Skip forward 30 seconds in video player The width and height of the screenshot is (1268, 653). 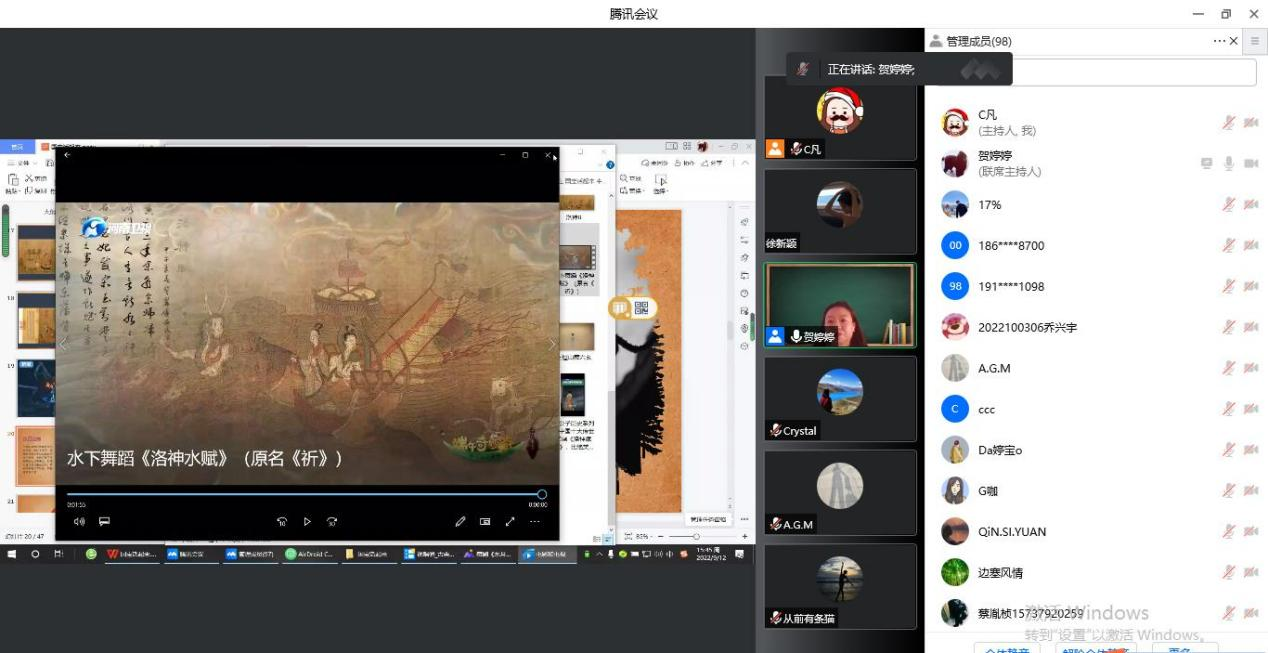tap(332, 521)
